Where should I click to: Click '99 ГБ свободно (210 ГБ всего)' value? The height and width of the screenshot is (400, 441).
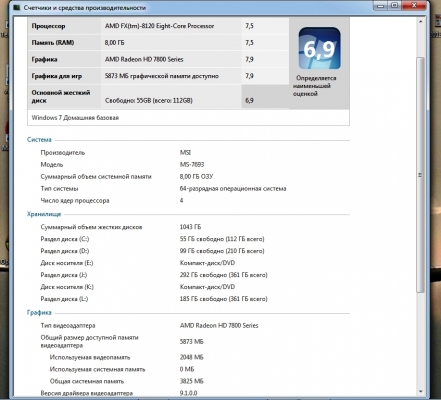[x=222, y=251]
